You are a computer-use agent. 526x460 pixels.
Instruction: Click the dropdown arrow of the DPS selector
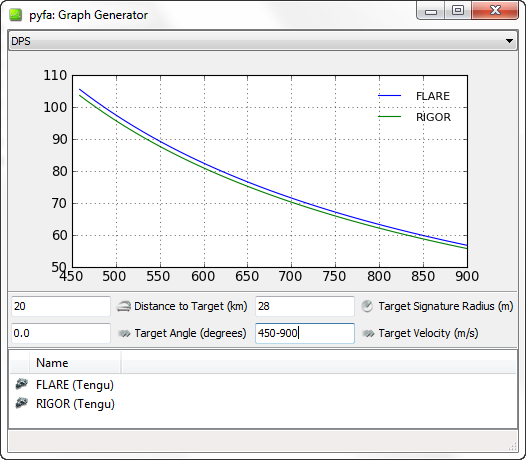click(509, 41)
